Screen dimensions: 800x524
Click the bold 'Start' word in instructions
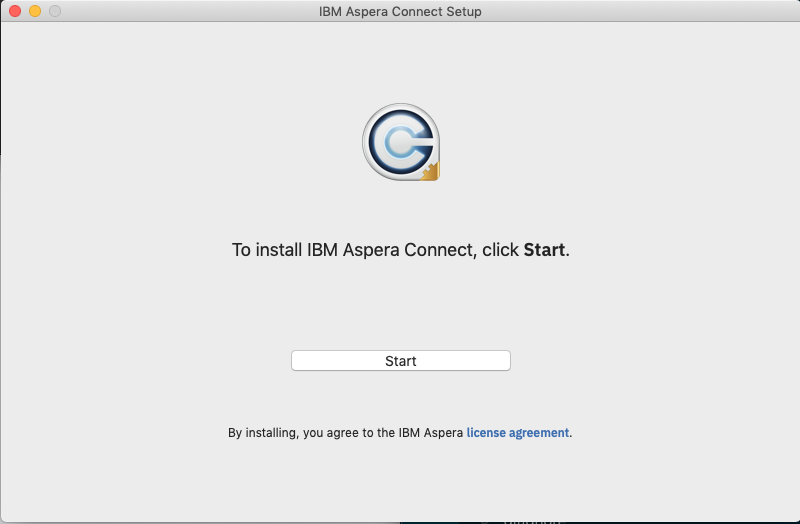[x=544, y=250]
